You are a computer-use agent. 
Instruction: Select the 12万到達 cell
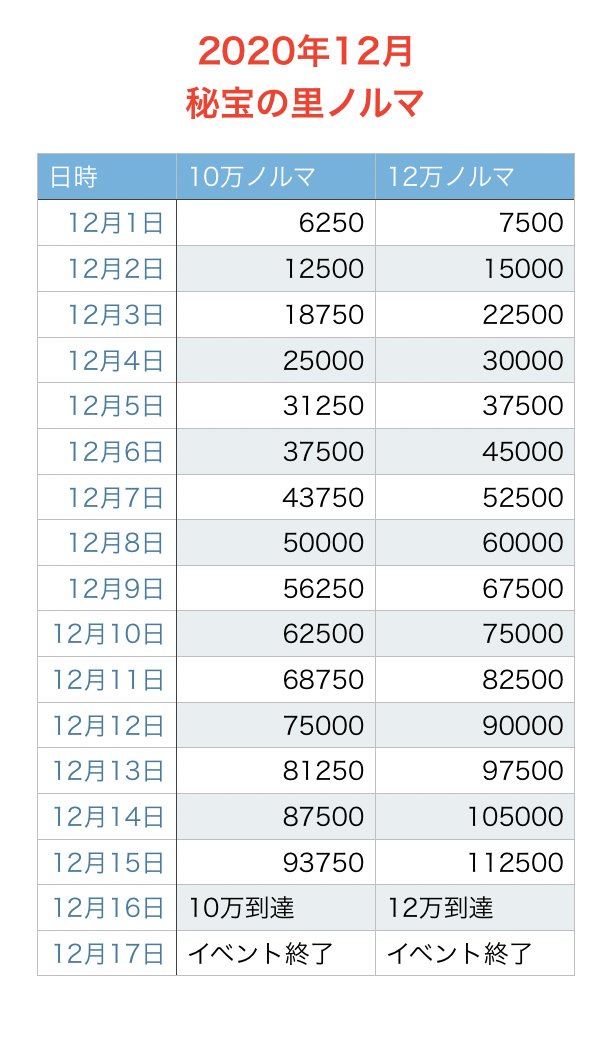point(441,908)
